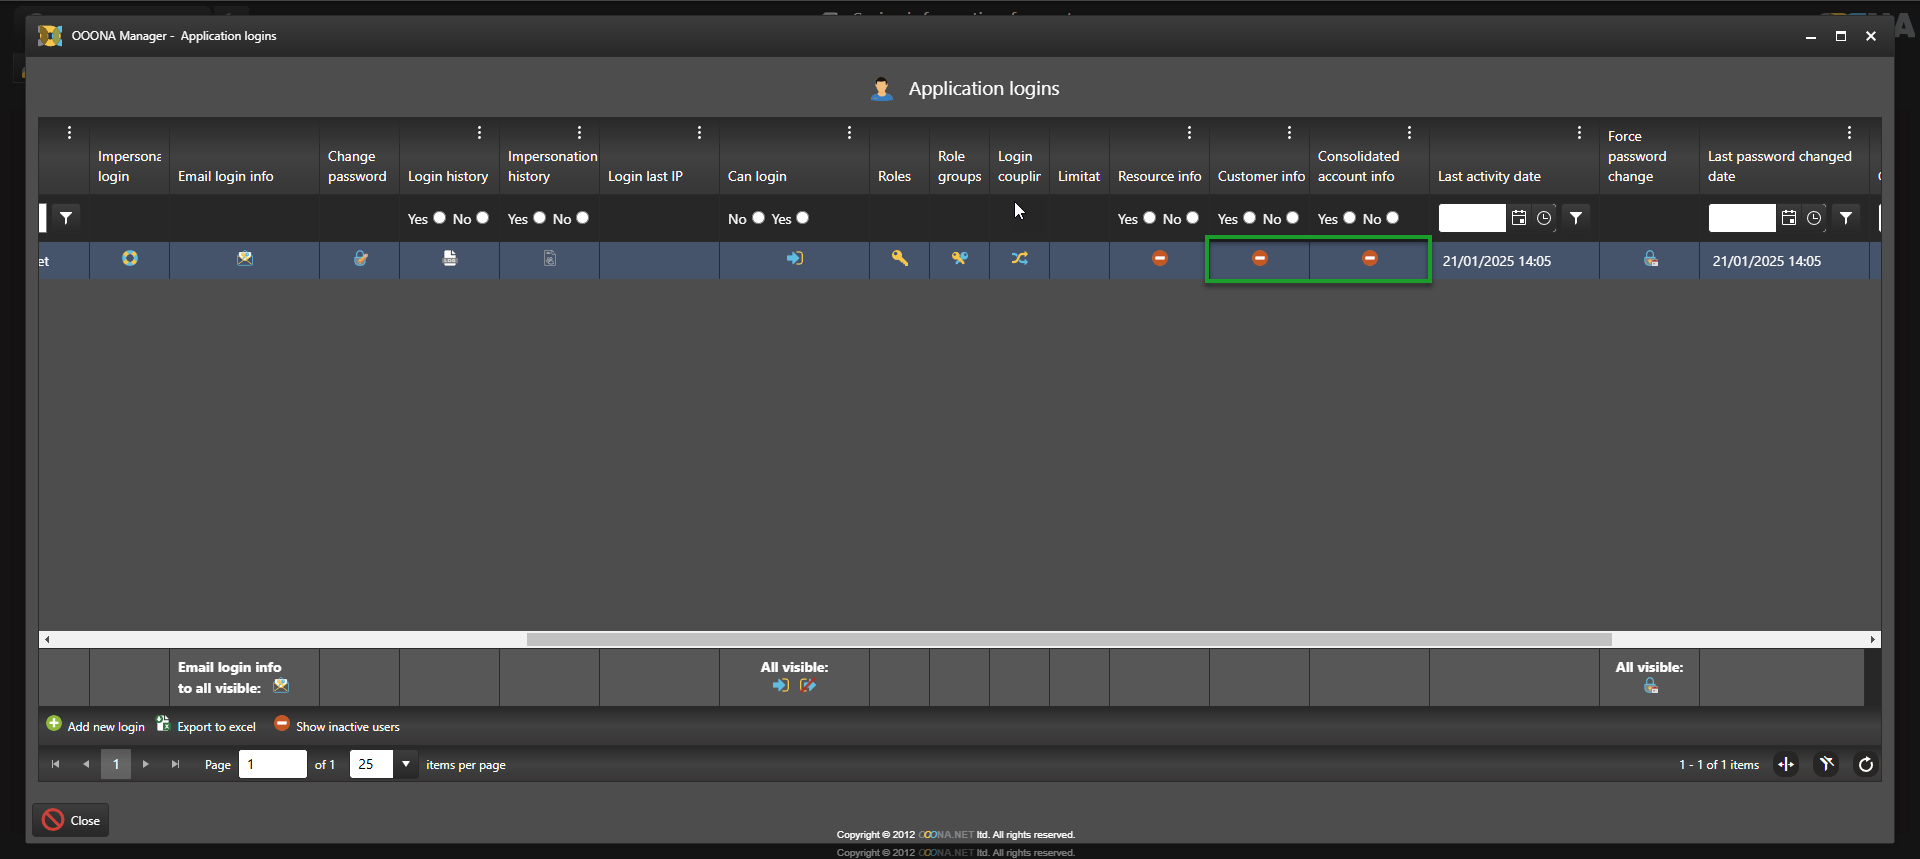This screenshot has height=859, width=1920.
Task: Select No radio under Customer info
Action: [1293, 218]
